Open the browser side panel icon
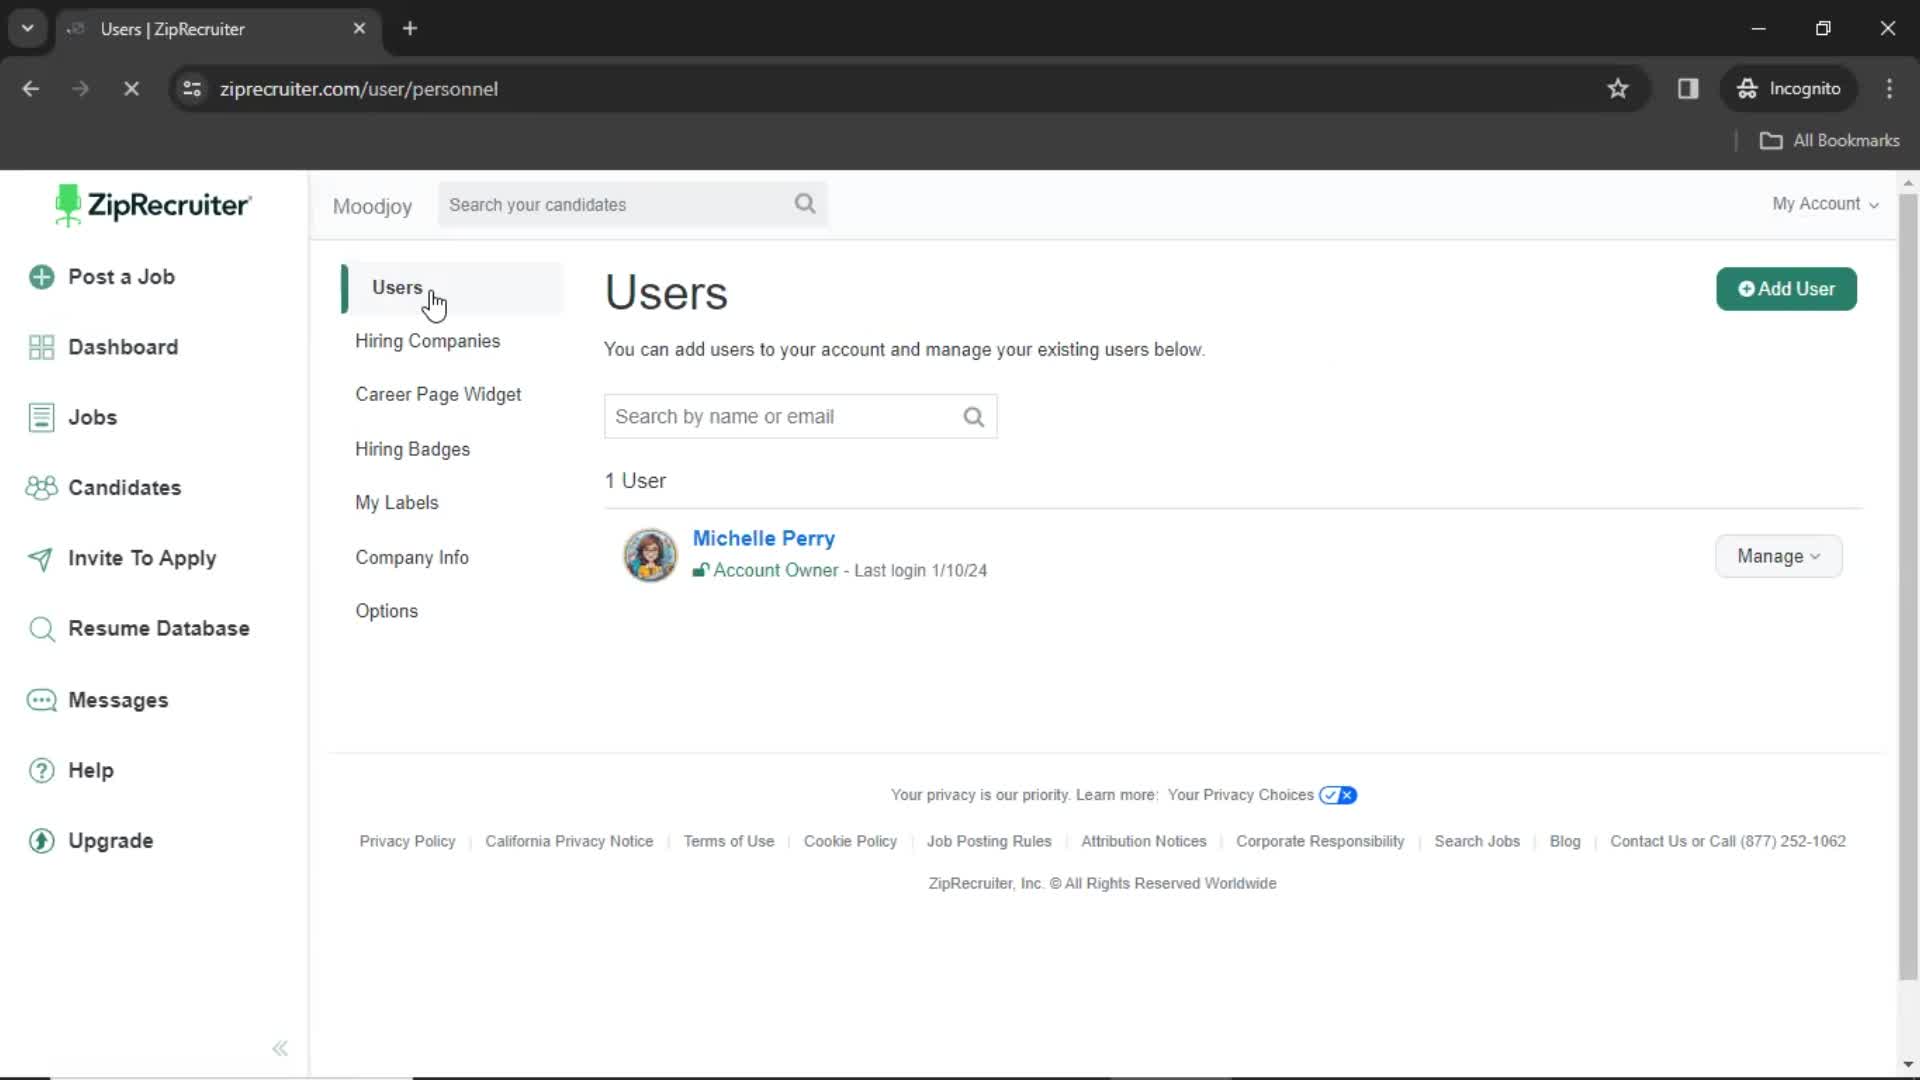Viewport: 1920px width, 1080px height. [1688, 89]
